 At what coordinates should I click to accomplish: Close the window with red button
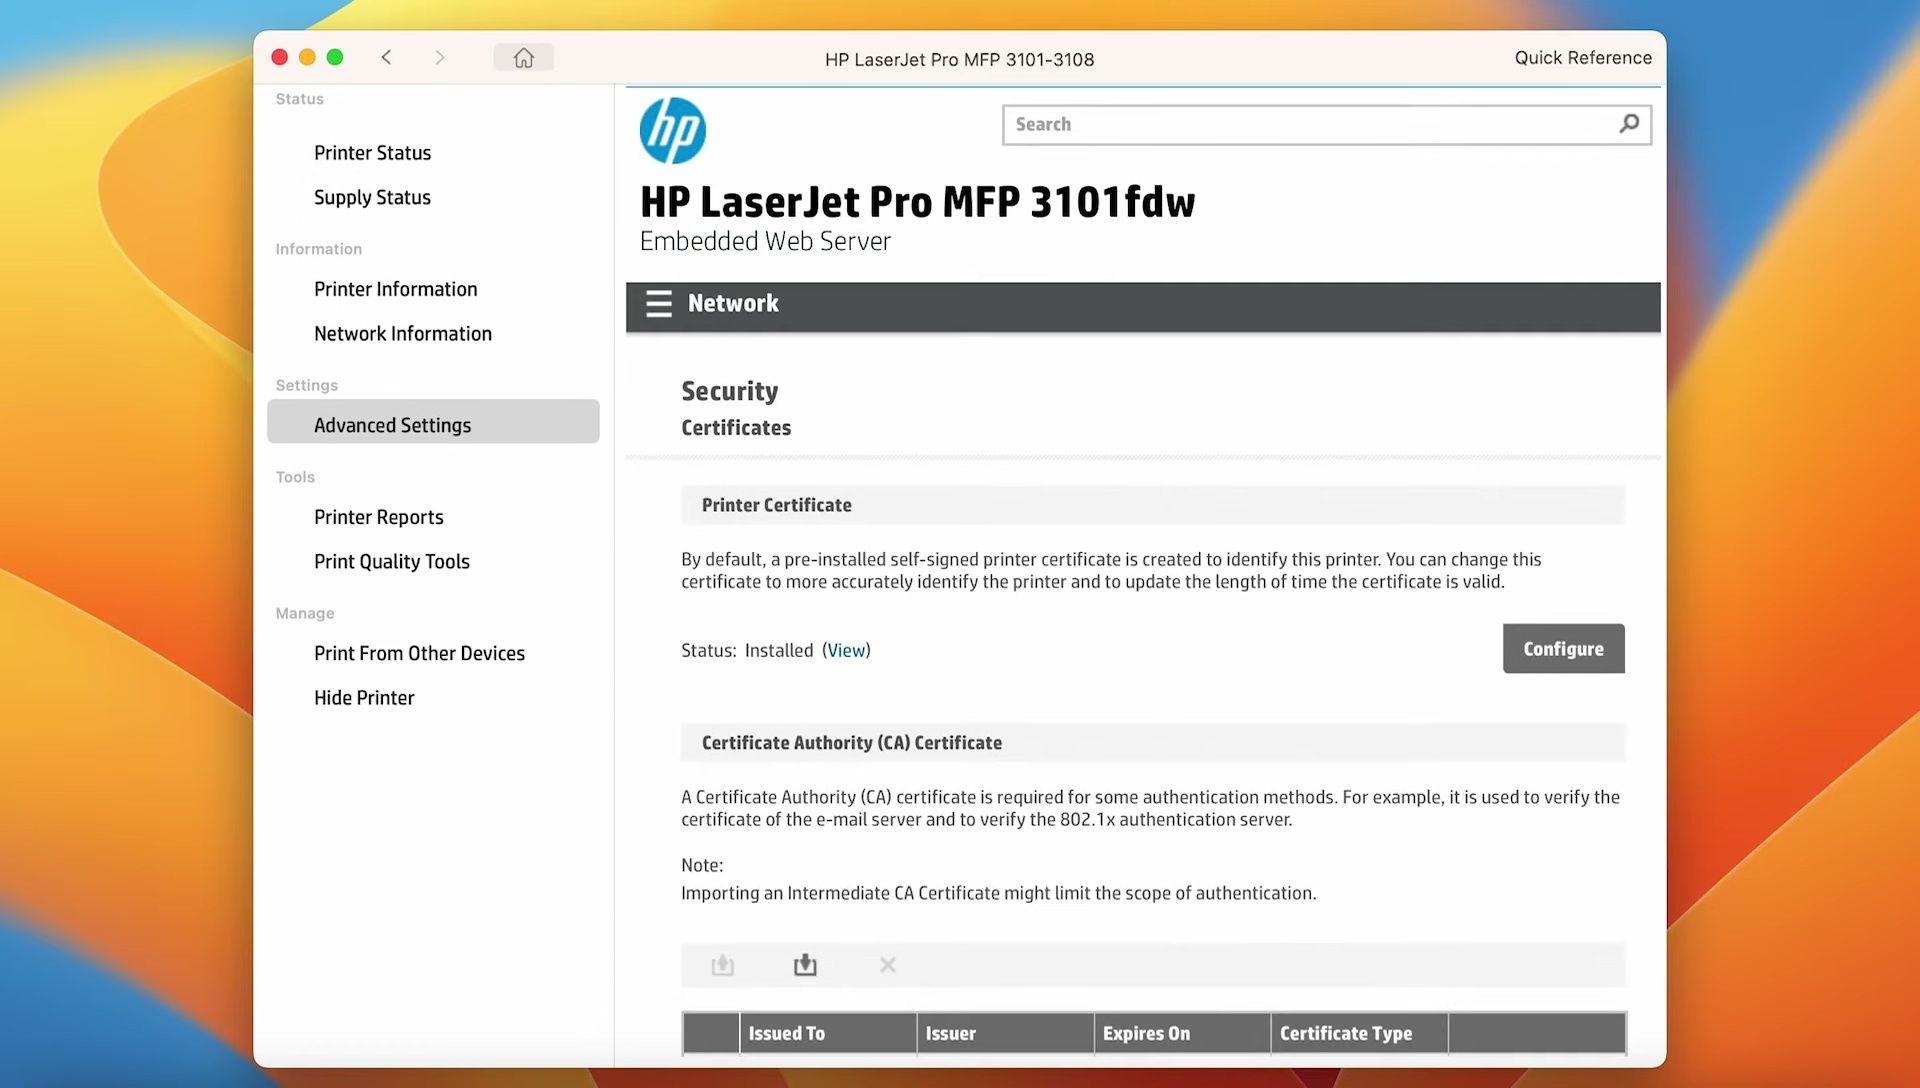(280, 58)
